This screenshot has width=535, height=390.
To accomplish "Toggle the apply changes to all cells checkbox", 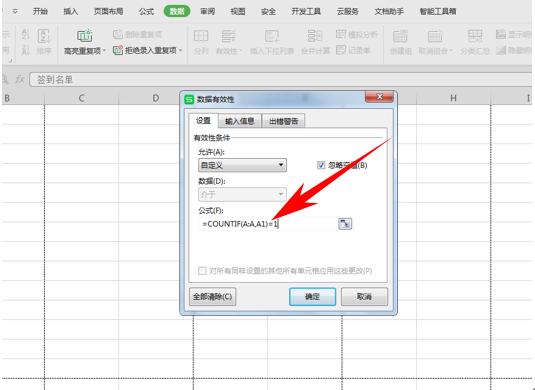I will click(x=202, y=271).
